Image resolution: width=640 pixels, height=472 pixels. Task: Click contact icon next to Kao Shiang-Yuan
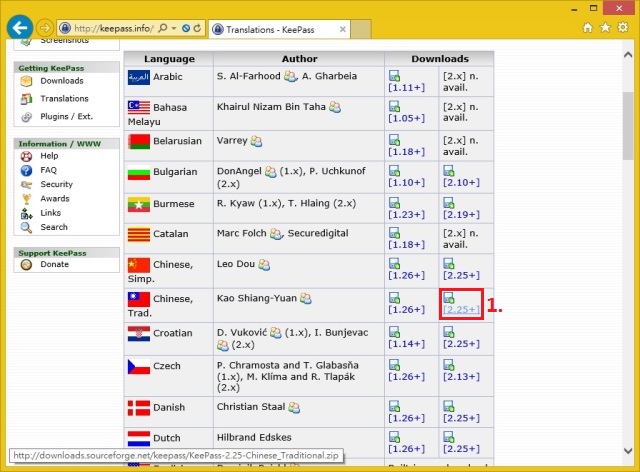[x=306, y=298]
